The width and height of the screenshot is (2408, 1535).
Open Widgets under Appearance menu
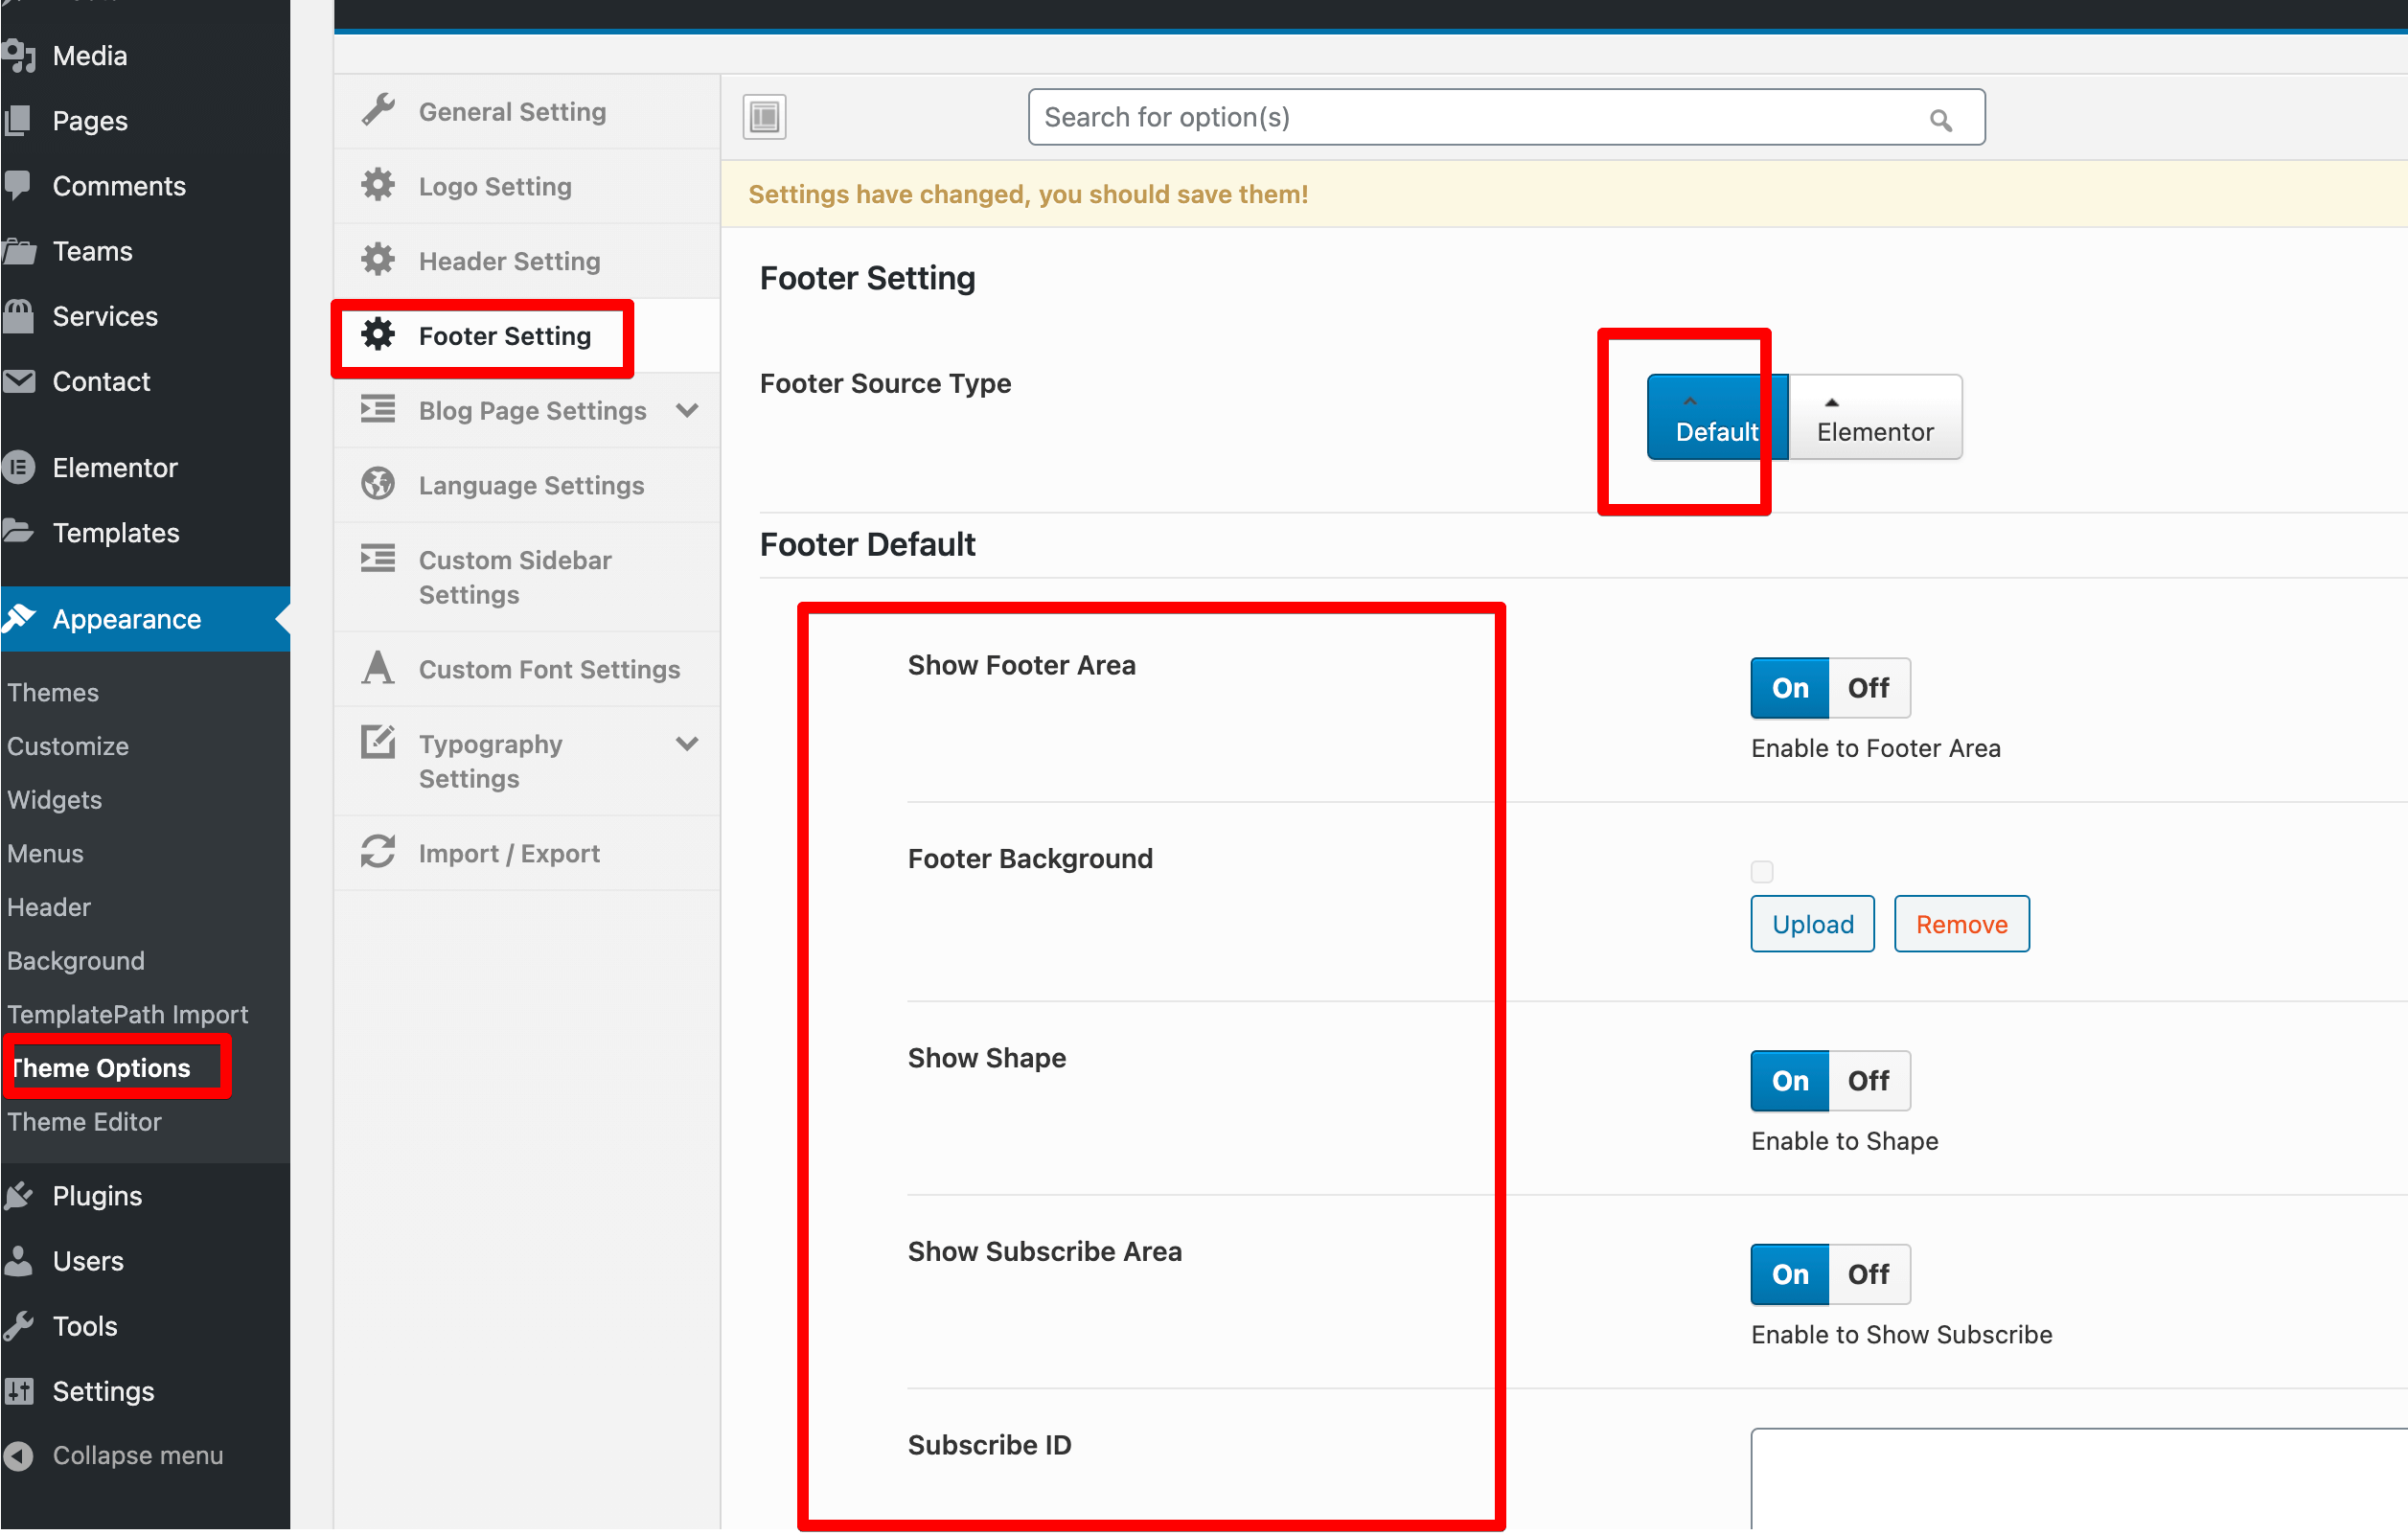(x=55, y=800)
